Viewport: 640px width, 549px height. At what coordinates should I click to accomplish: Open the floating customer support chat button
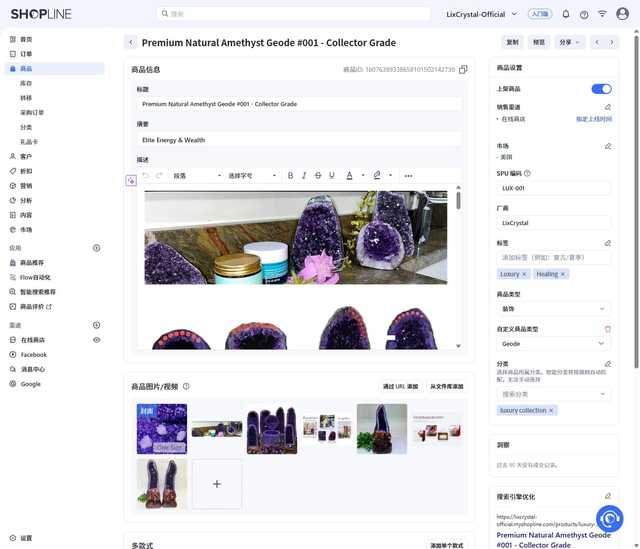(x=609, y=518)
